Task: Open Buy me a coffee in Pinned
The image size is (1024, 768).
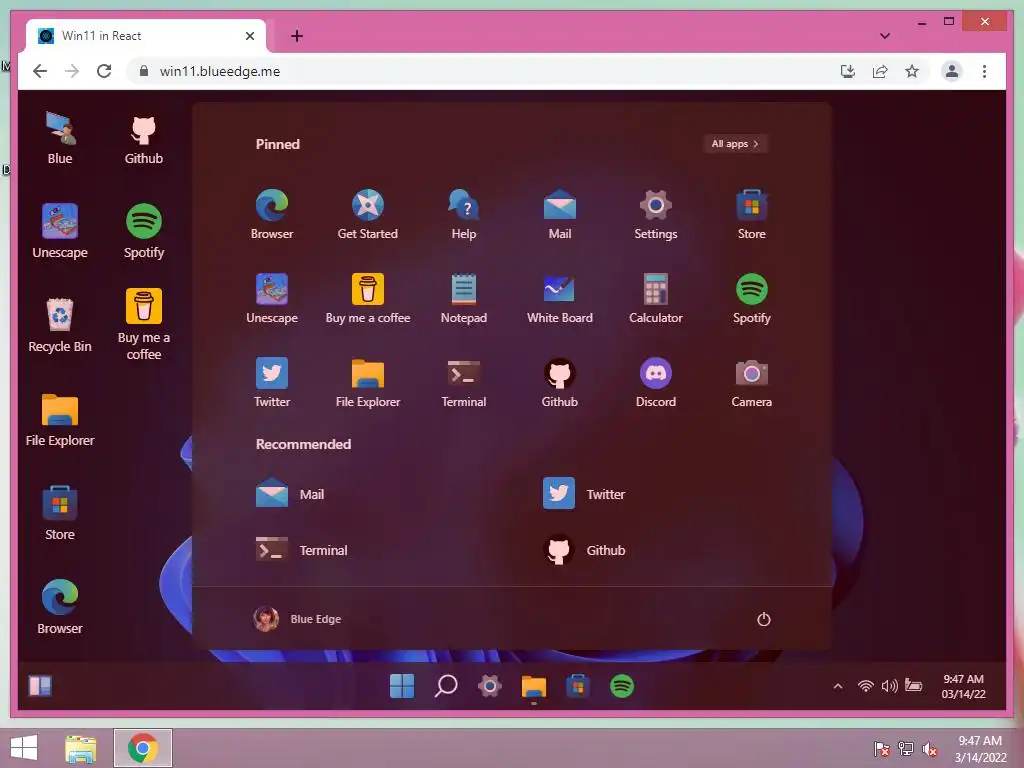Action: [x=368, y=298]
